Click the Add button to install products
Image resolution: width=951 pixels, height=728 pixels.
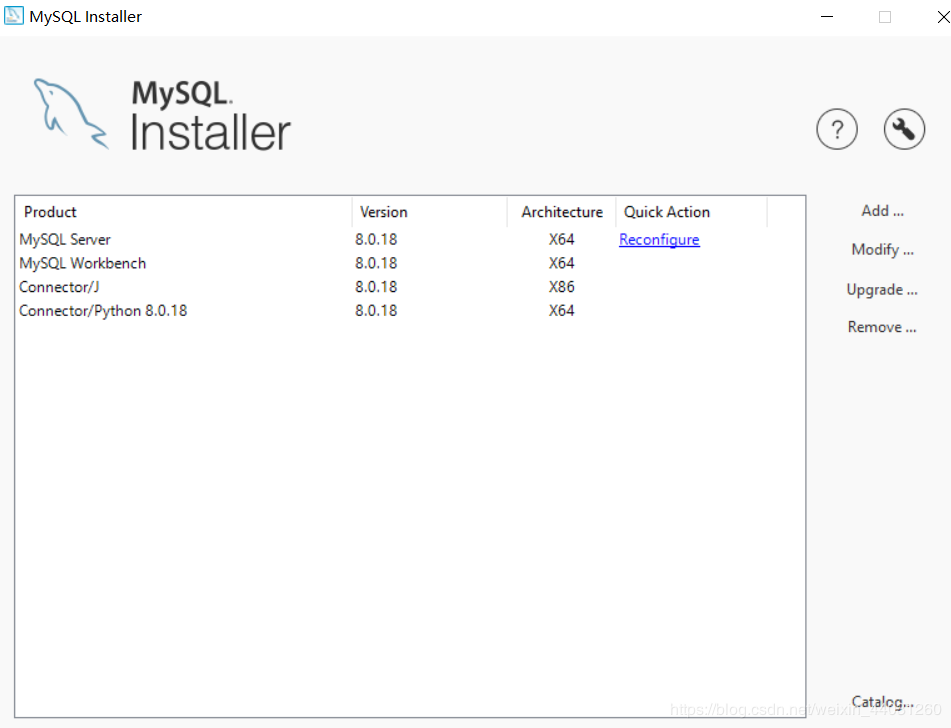click(881, 210)
